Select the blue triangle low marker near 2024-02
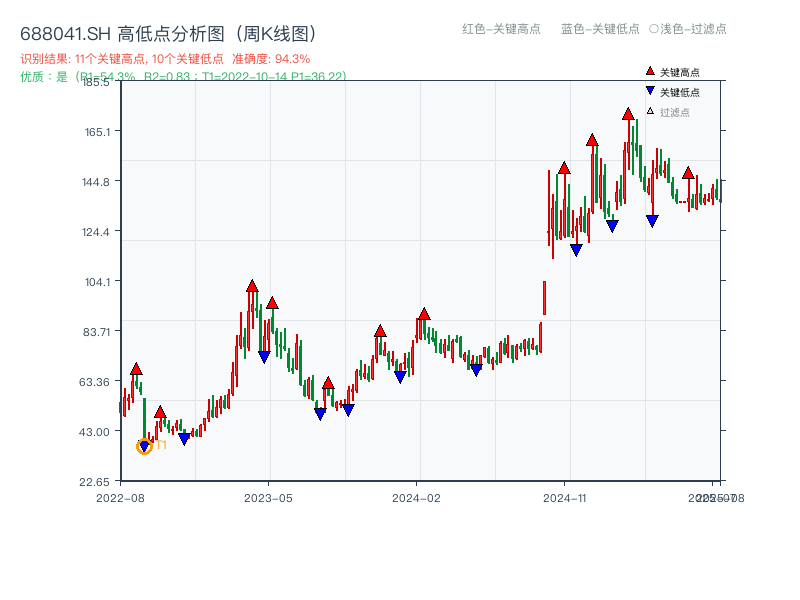The width and height of the screenshot is (800, 600). (400, 377)
